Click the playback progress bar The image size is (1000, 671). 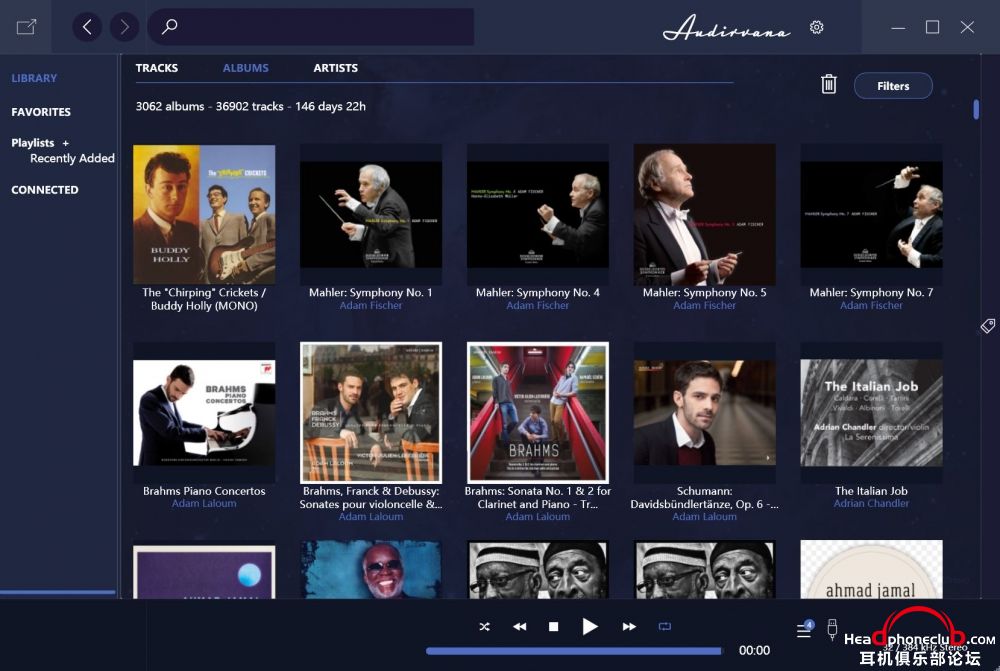click(x=575, y=651)
